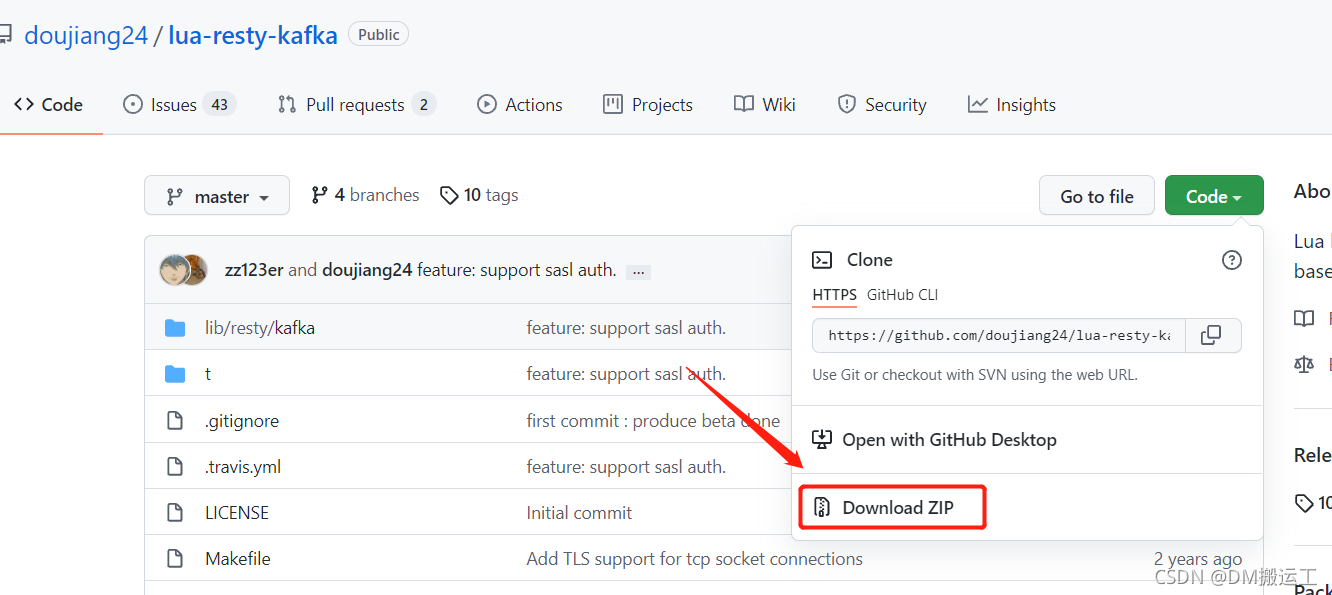Image resolution: width=1332 pixels, height=595 pixels.
Task: Open the Makefile file
Action: [x=238, y=559]
